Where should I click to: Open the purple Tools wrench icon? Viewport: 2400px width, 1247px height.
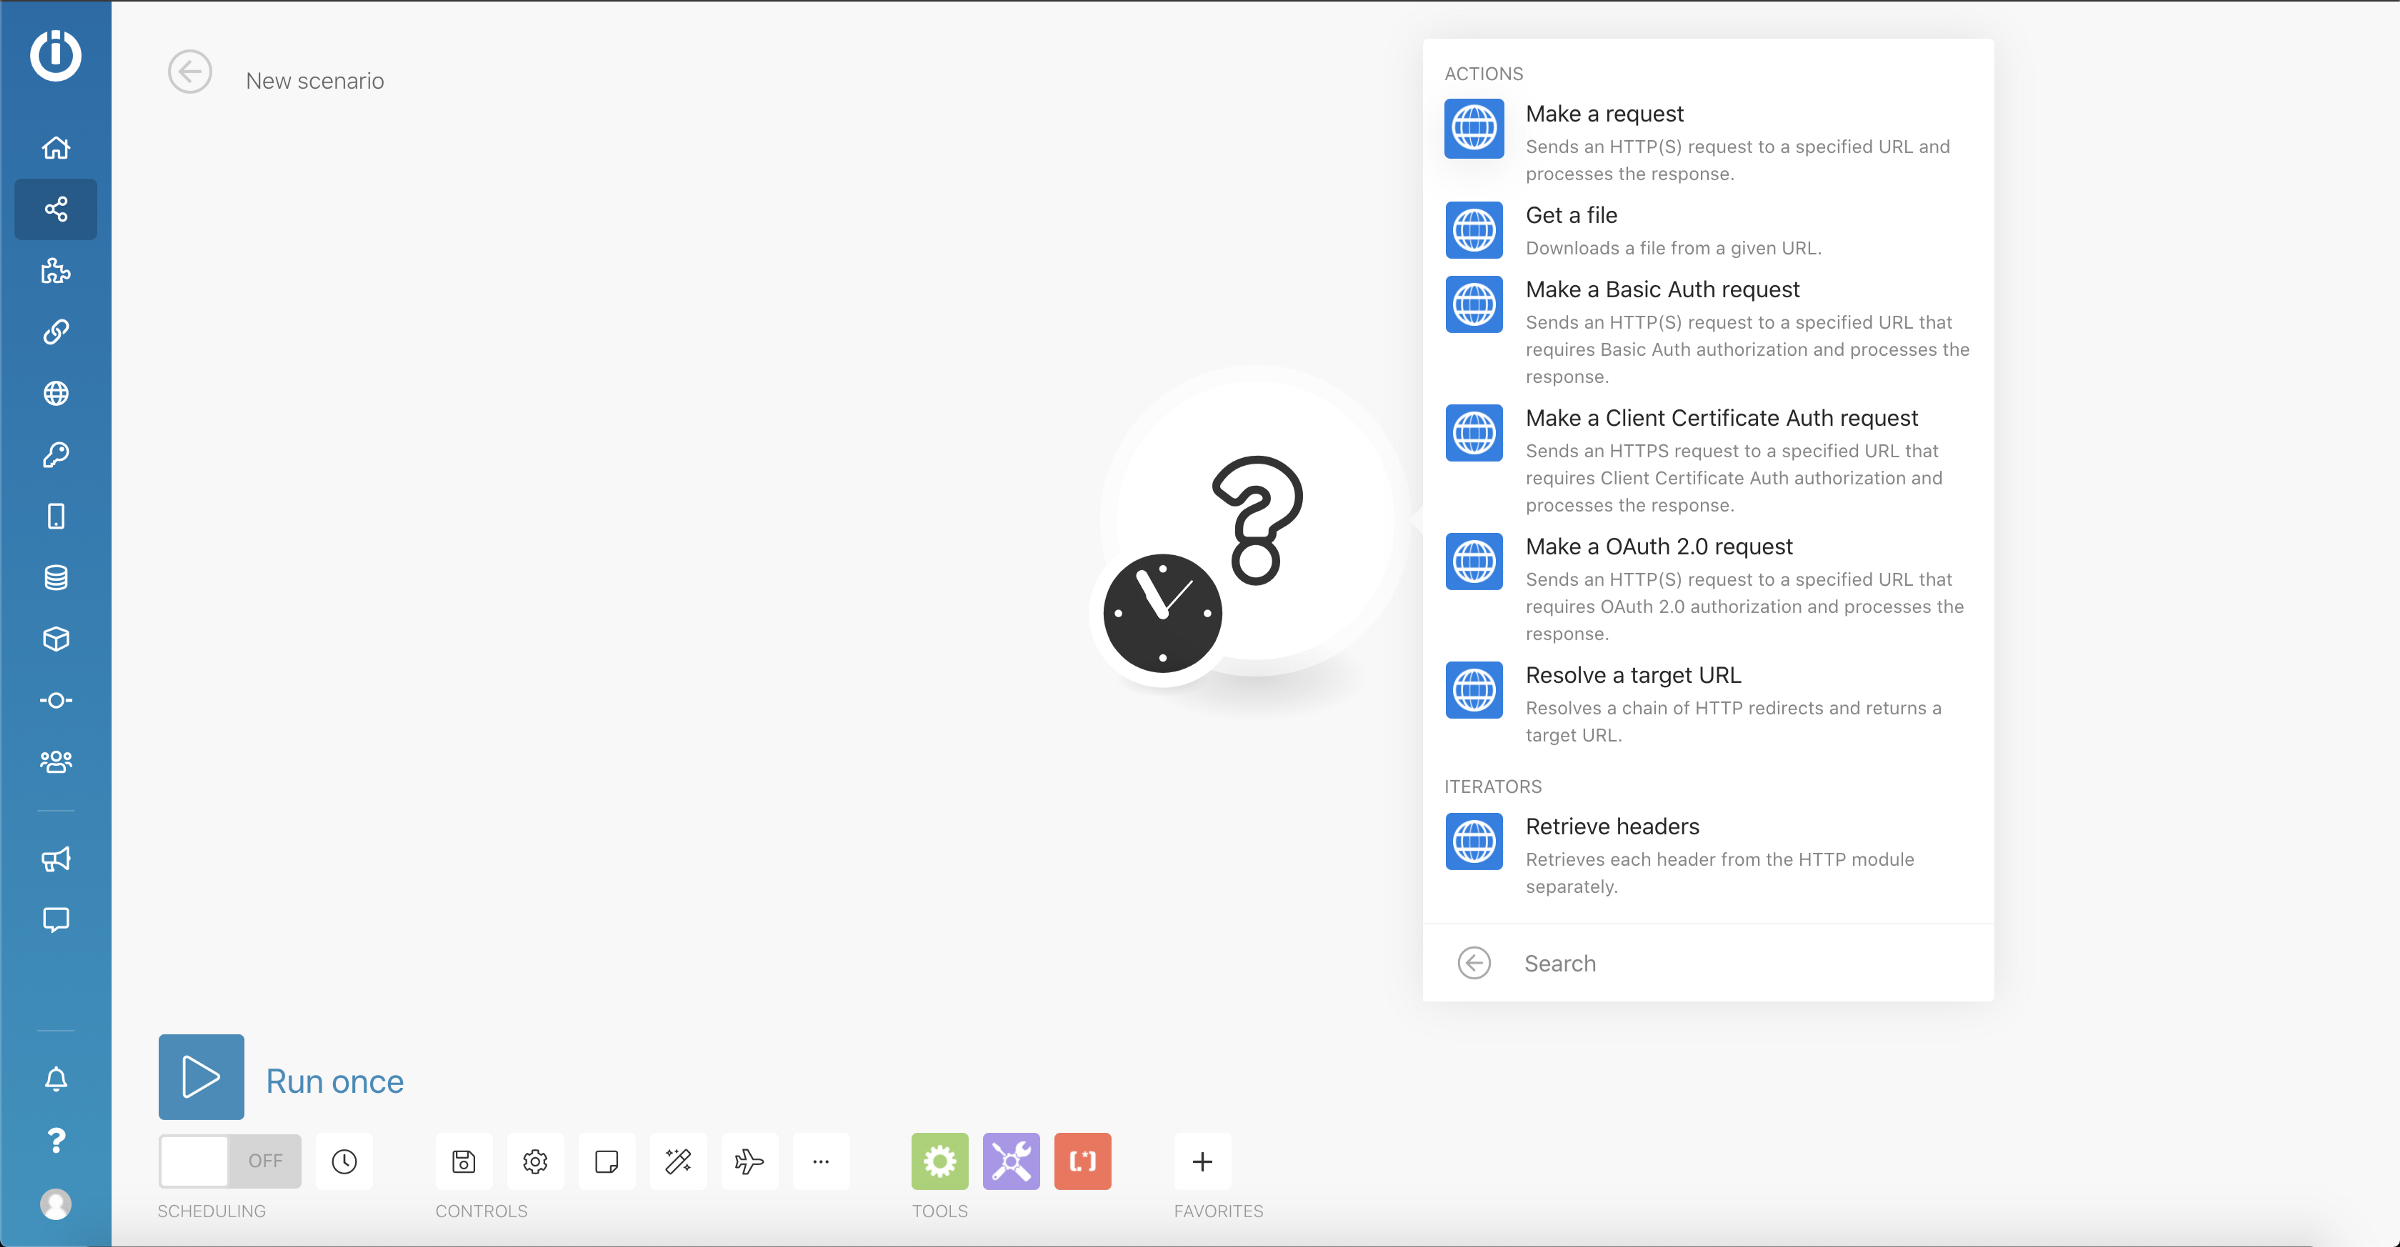click(1011, 1161)
